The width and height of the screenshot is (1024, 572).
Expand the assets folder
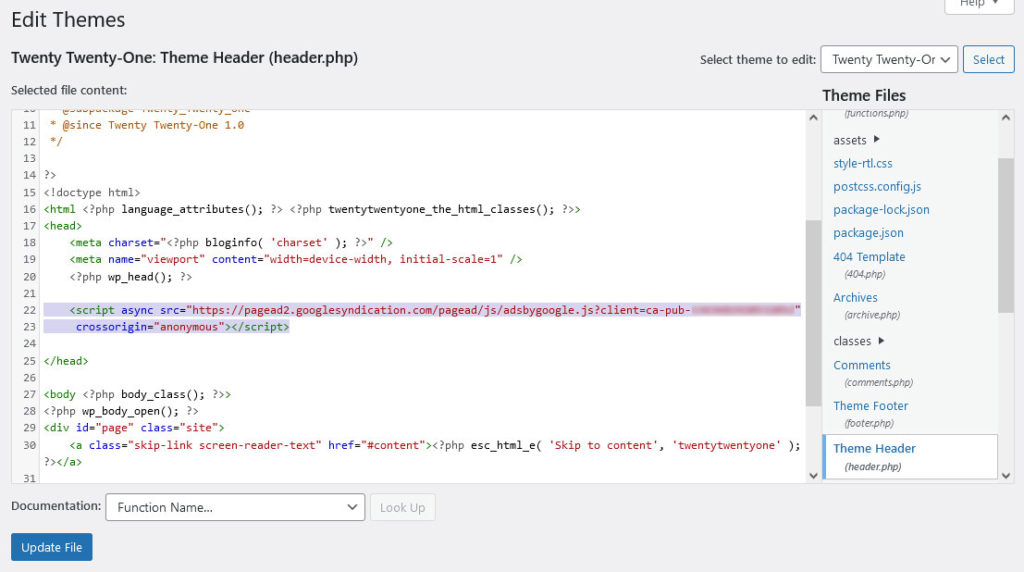856,140
